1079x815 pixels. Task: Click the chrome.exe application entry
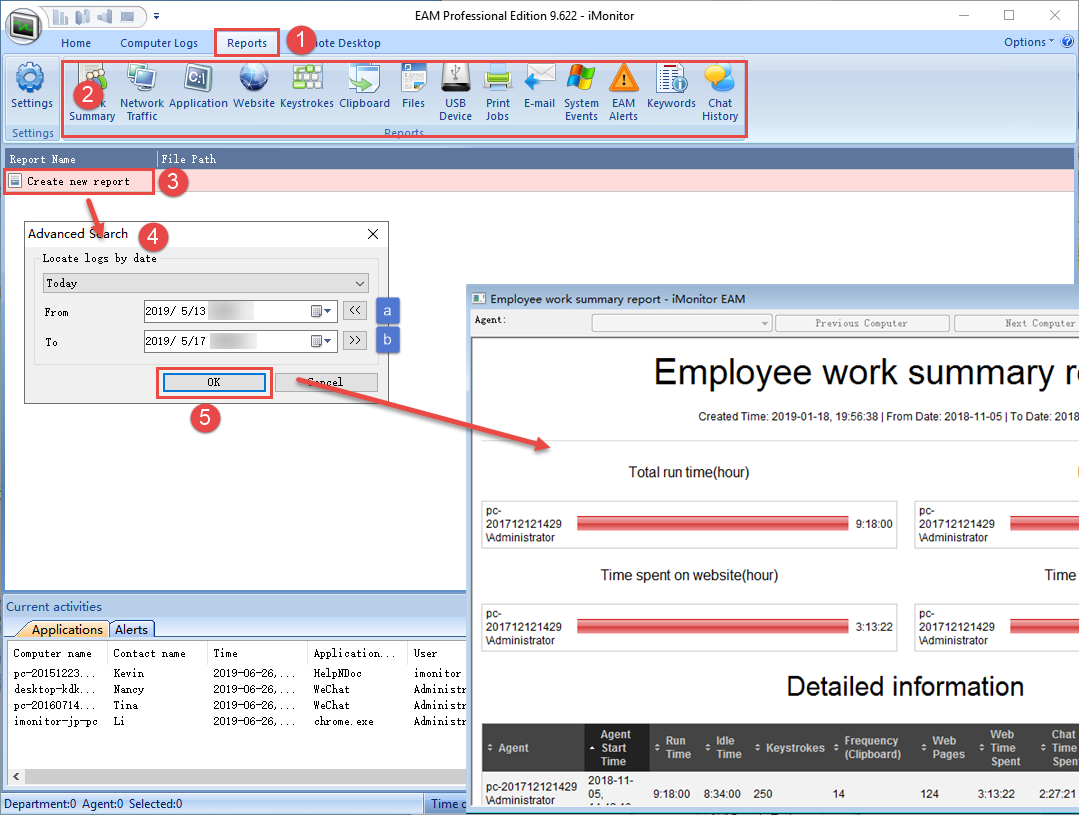pyautogui.click(x=343, y=721)
